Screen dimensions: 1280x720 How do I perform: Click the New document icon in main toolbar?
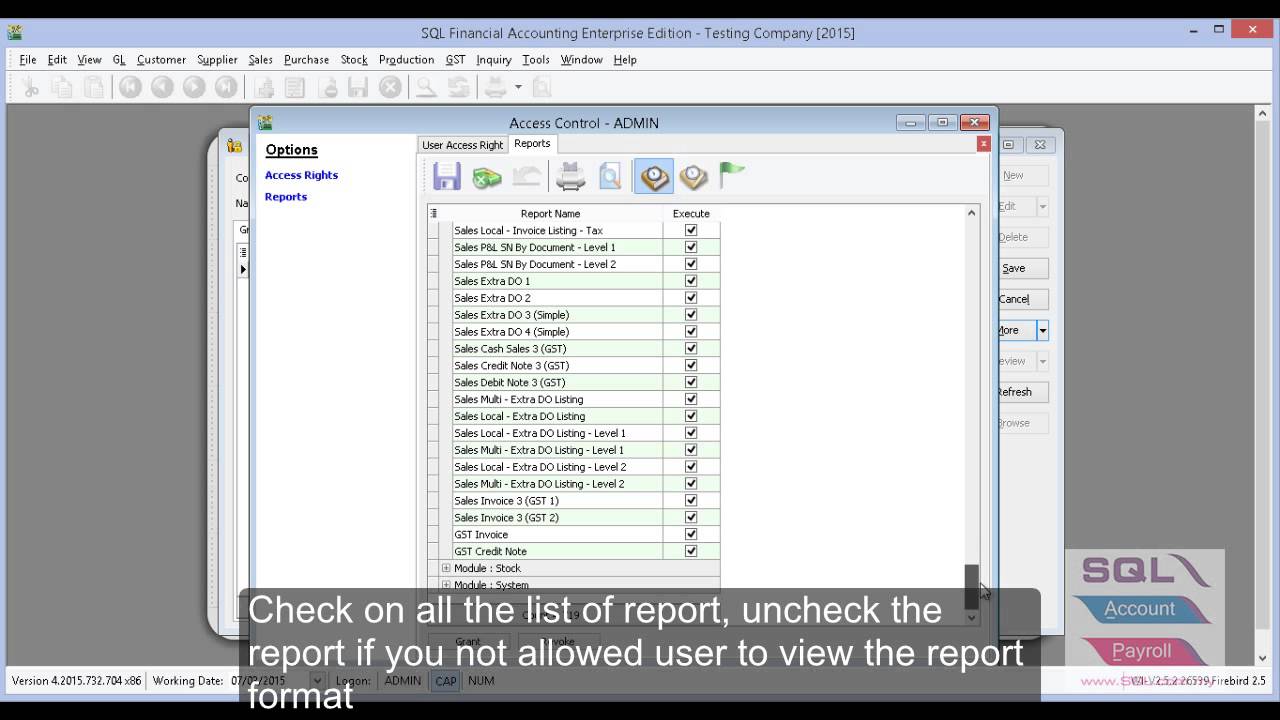coord(264,87)
